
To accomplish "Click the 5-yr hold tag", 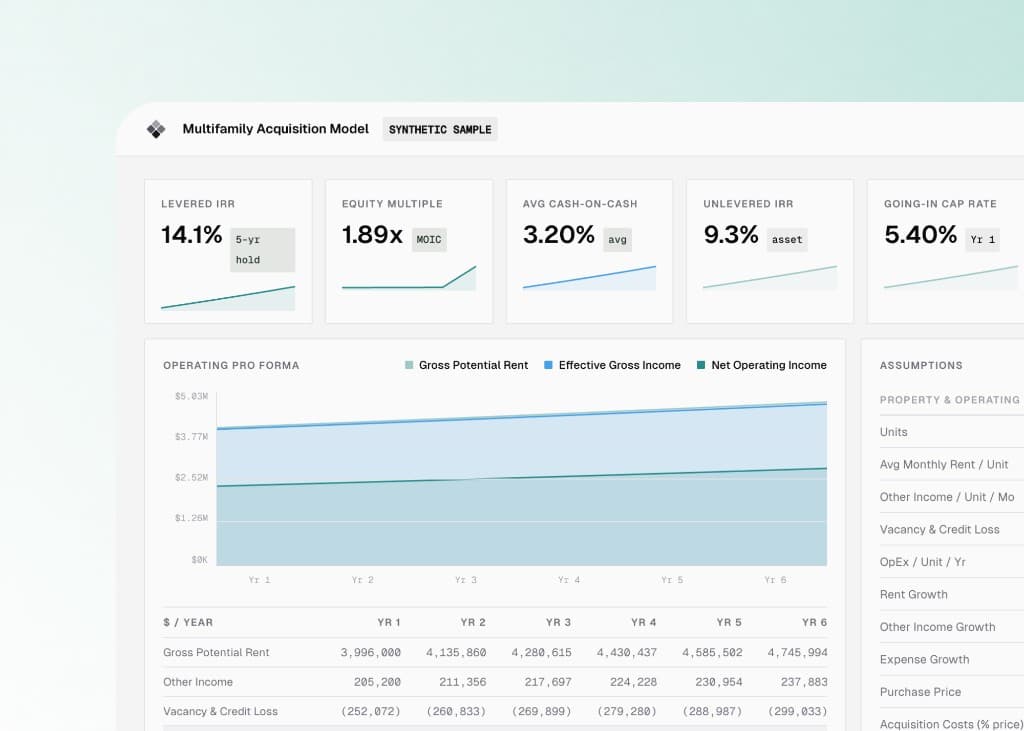I will tap(263, 250).
